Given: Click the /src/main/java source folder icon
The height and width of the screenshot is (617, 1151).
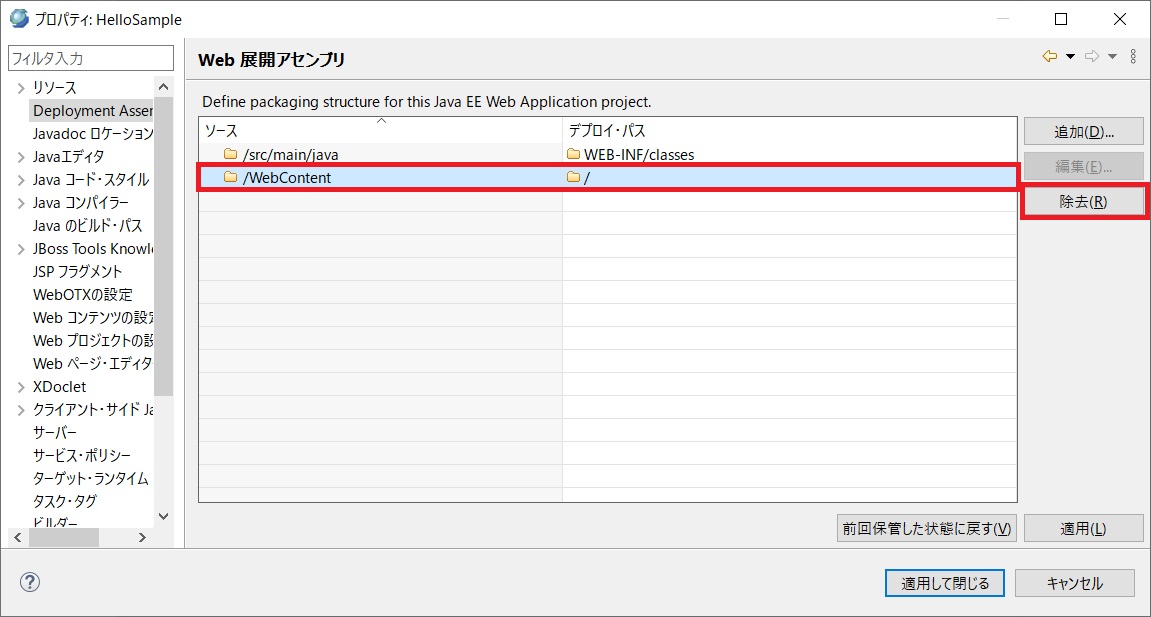Looking at the screenshot, I should pyautogui.click(x=231, y=154).
